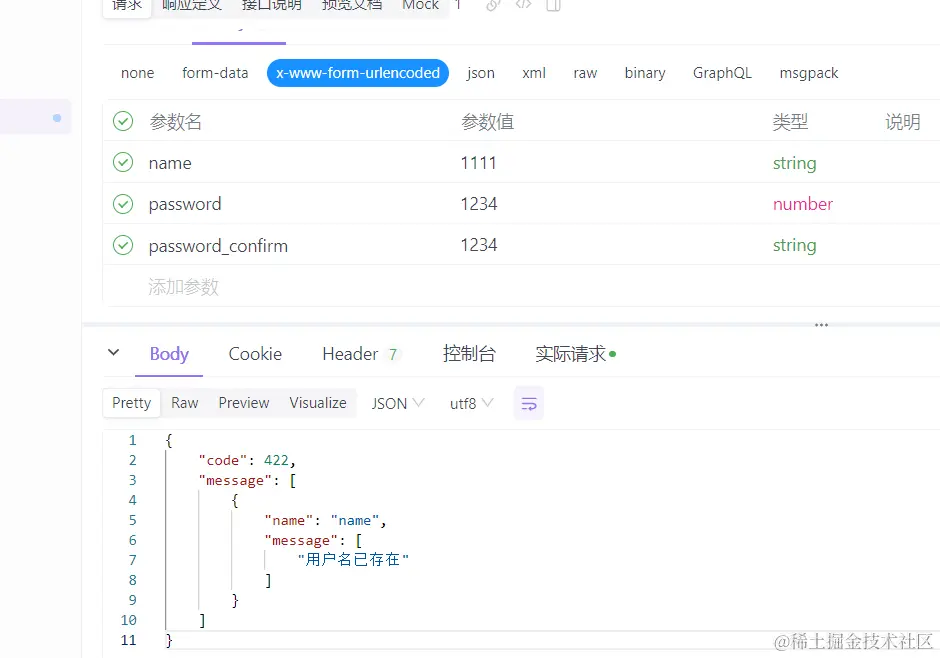This screenshot has width=940, height=658.
Task: Open the Header tab with 7 entries
Action: click(x=360, y=354)
